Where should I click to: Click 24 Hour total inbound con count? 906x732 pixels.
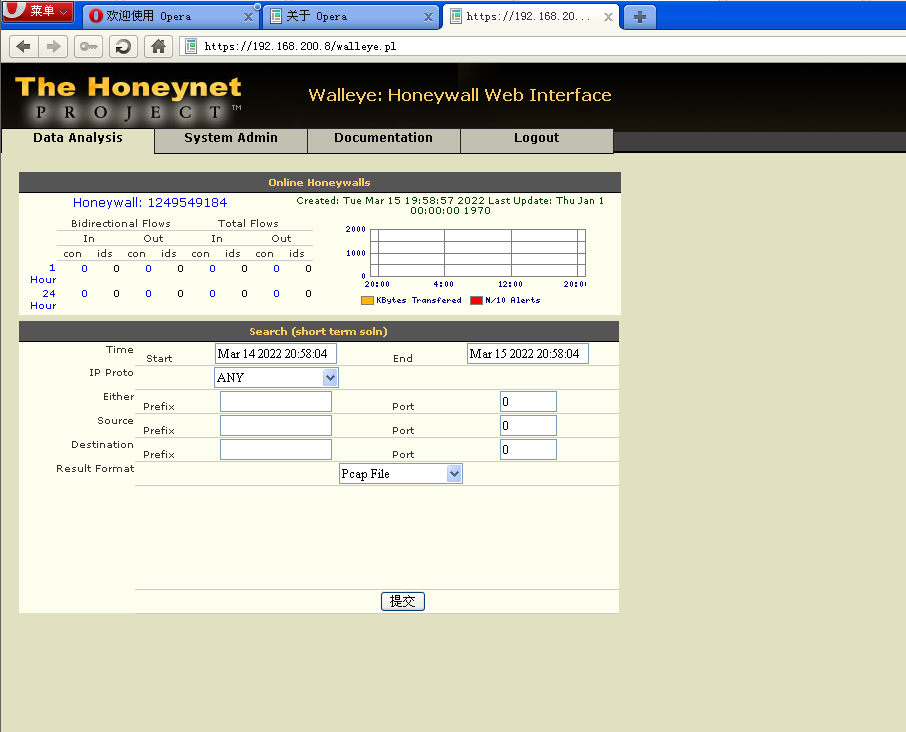(213, 294)
